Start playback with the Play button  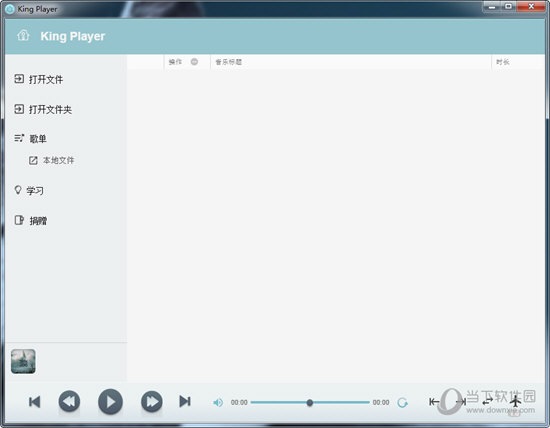110,402
